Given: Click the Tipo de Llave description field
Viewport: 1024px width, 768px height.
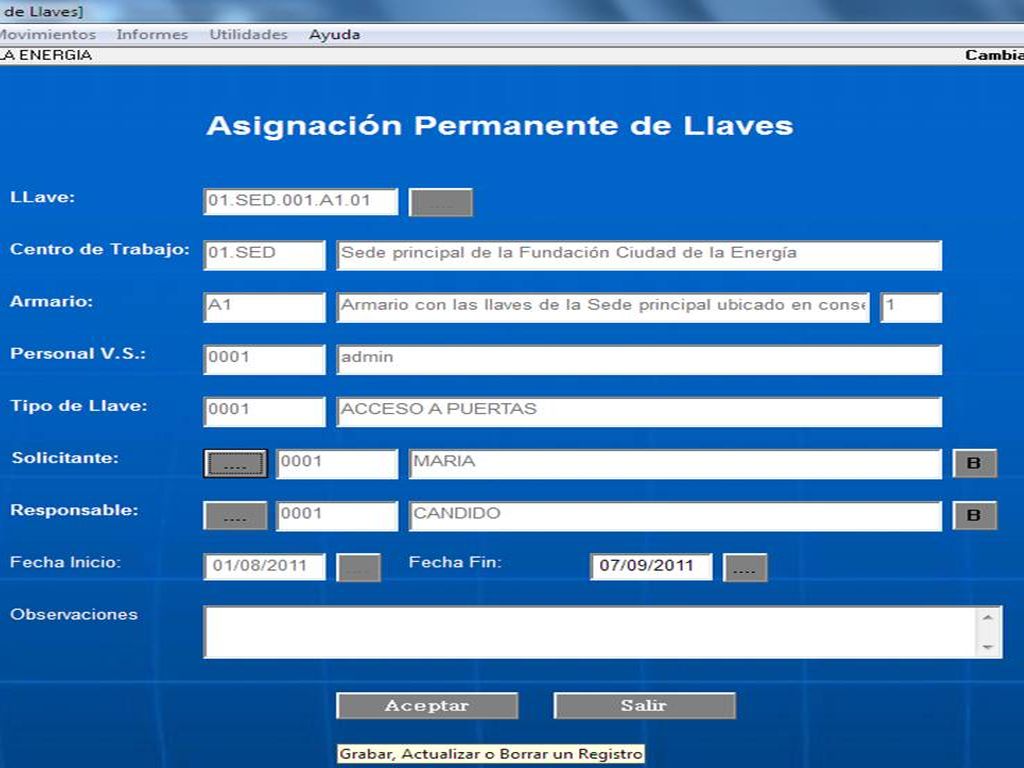Looking at the screenshot, I should 639,411.
